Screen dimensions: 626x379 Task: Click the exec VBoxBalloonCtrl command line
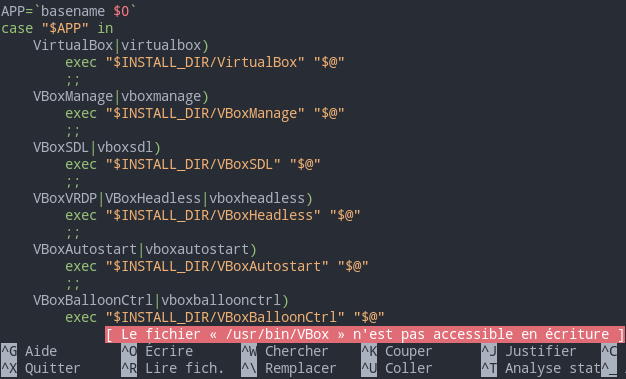225,317
